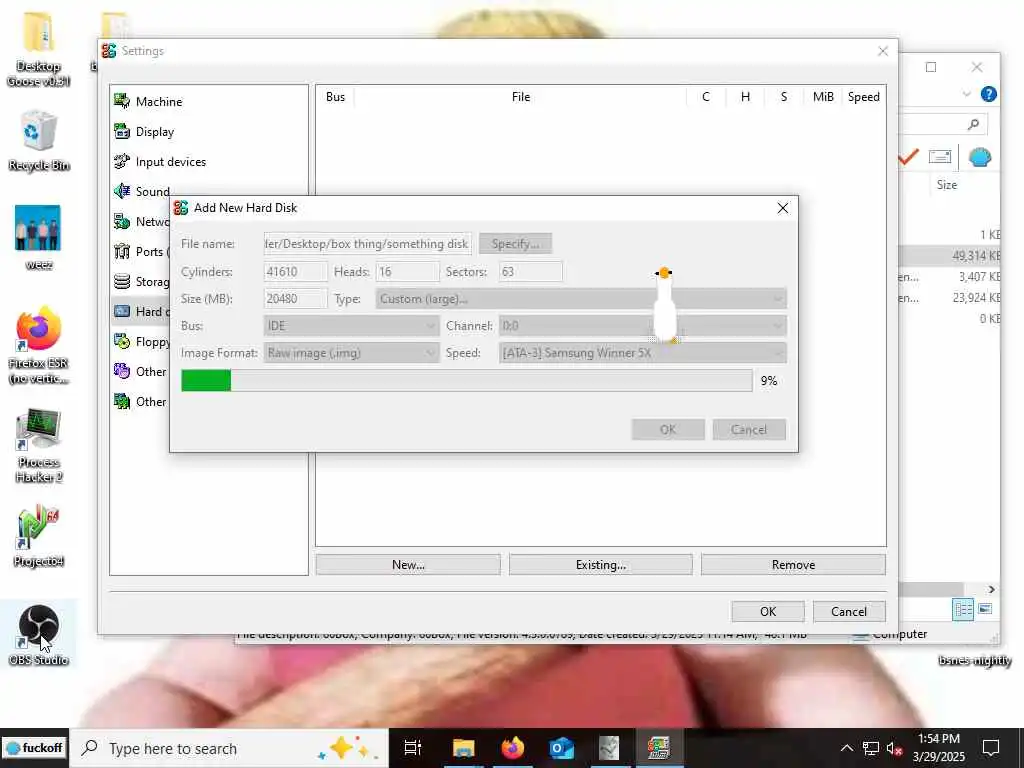1024x768 pixels.
Task: Show hidden system tray icons
Action: point(846,748)
